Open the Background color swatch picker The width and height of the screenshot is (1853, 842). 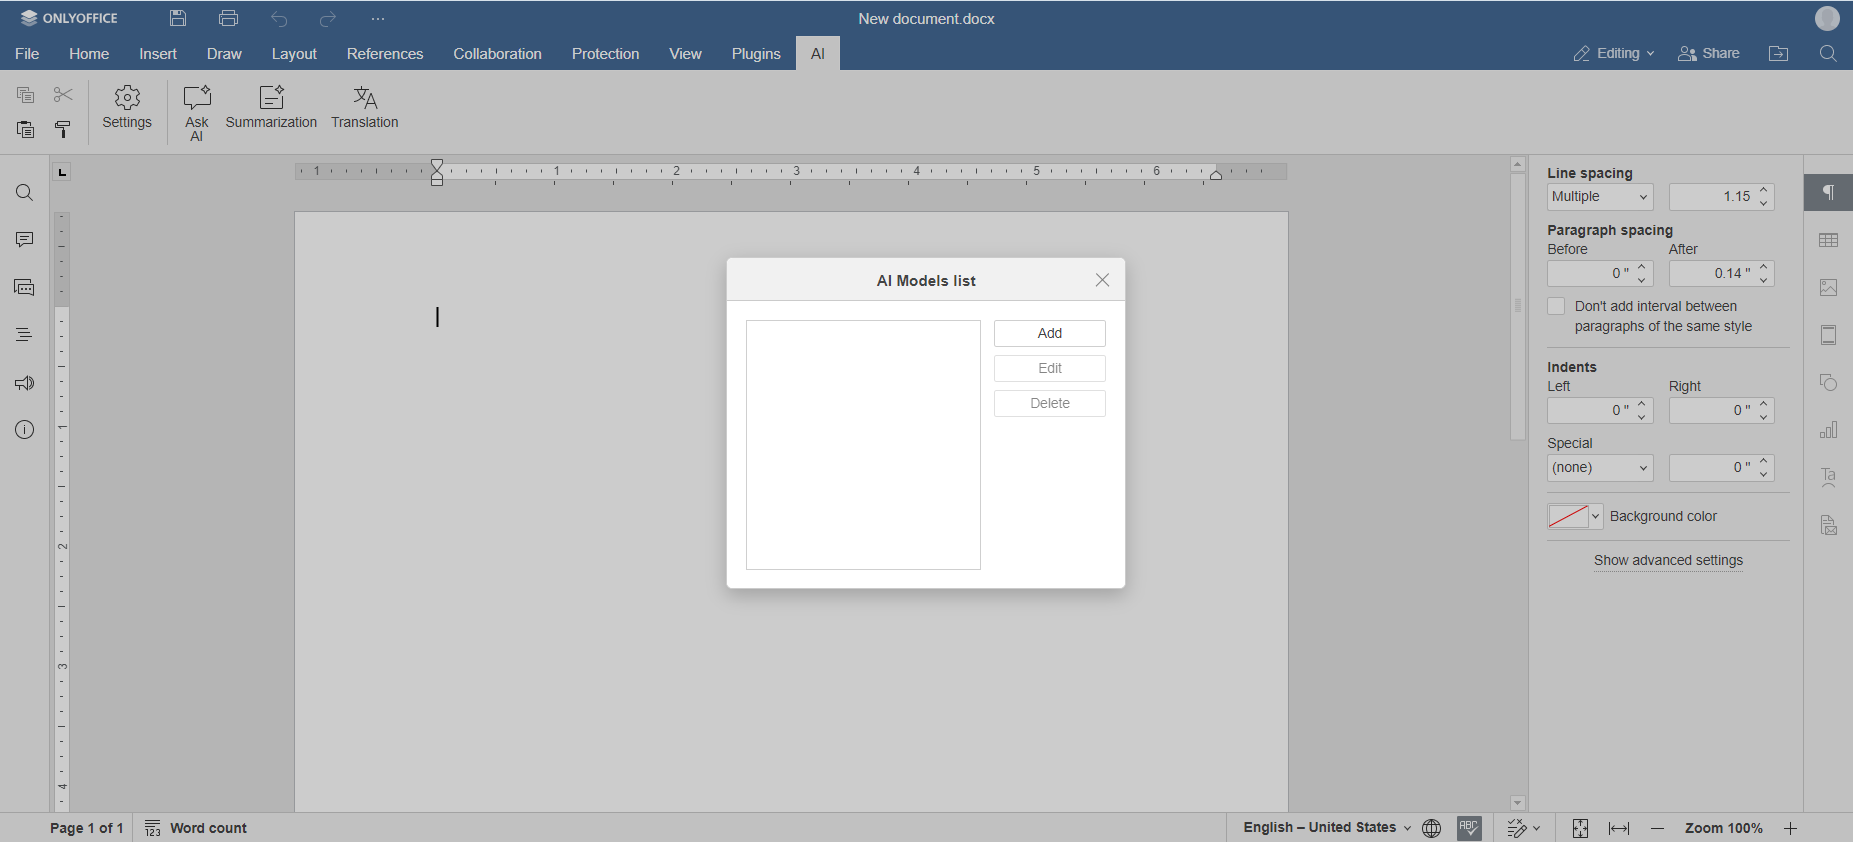pyautogui.click(x=1575, y=517)
